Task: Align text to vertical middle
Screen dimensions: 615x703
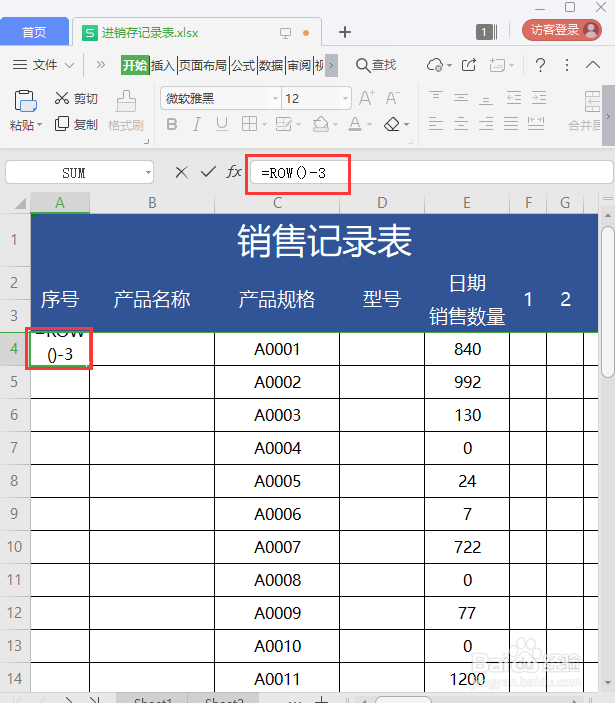Action: point(461,97)
